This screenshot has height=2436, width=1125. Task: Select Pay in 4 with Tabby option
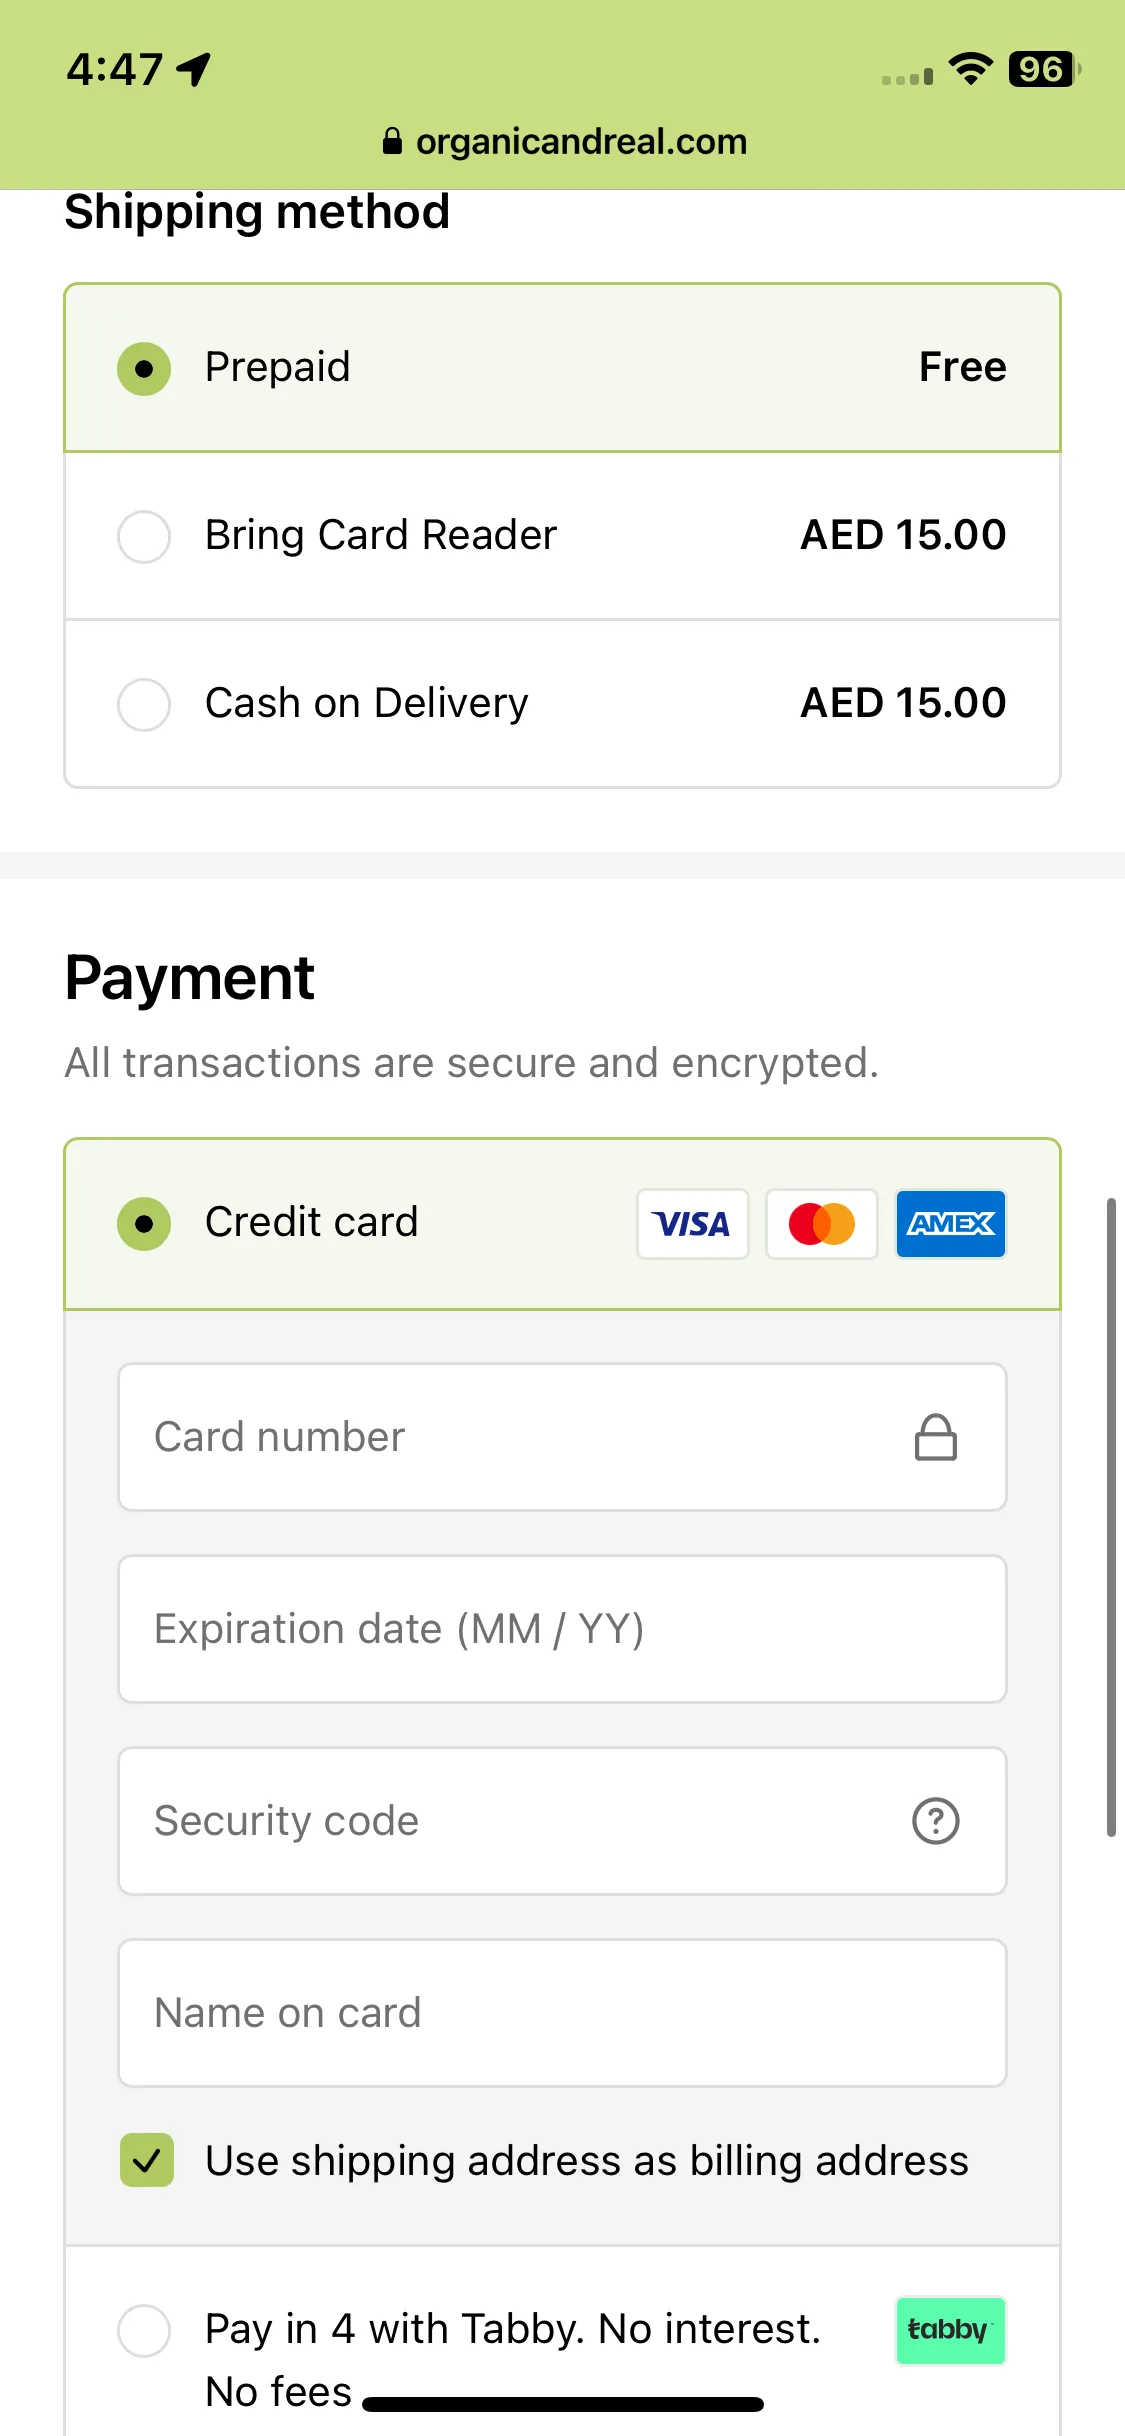pyautogui.click(x=144, y=2330)
